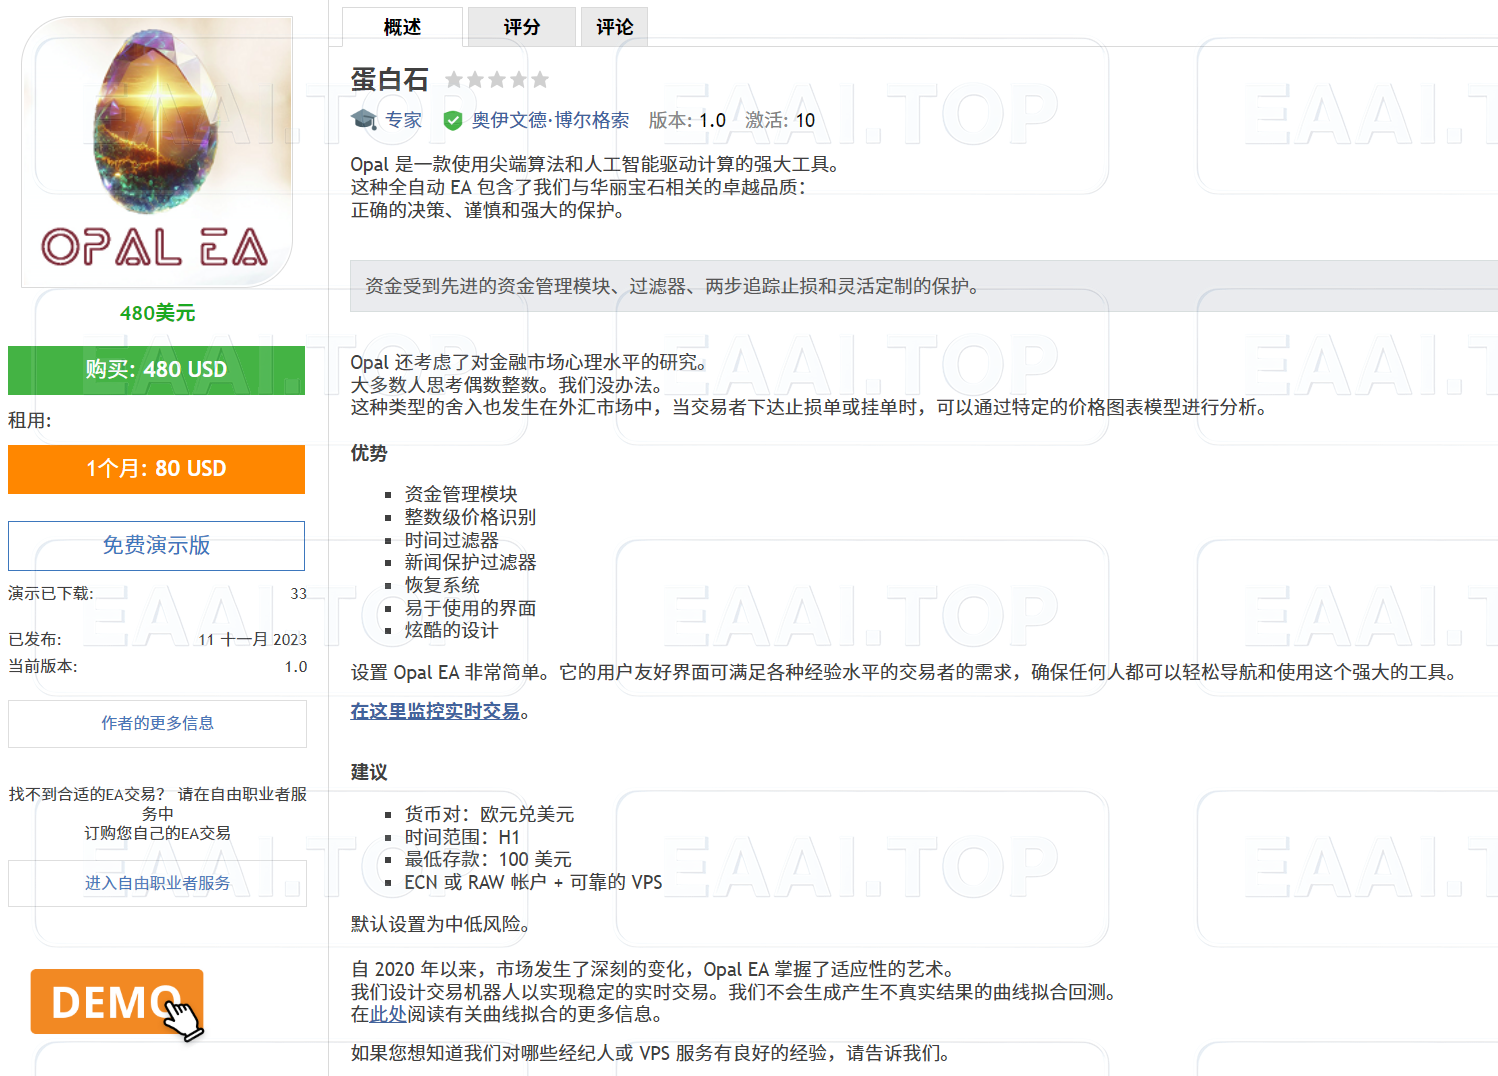Click the 专家 graduation cap icon

point(363,120)
